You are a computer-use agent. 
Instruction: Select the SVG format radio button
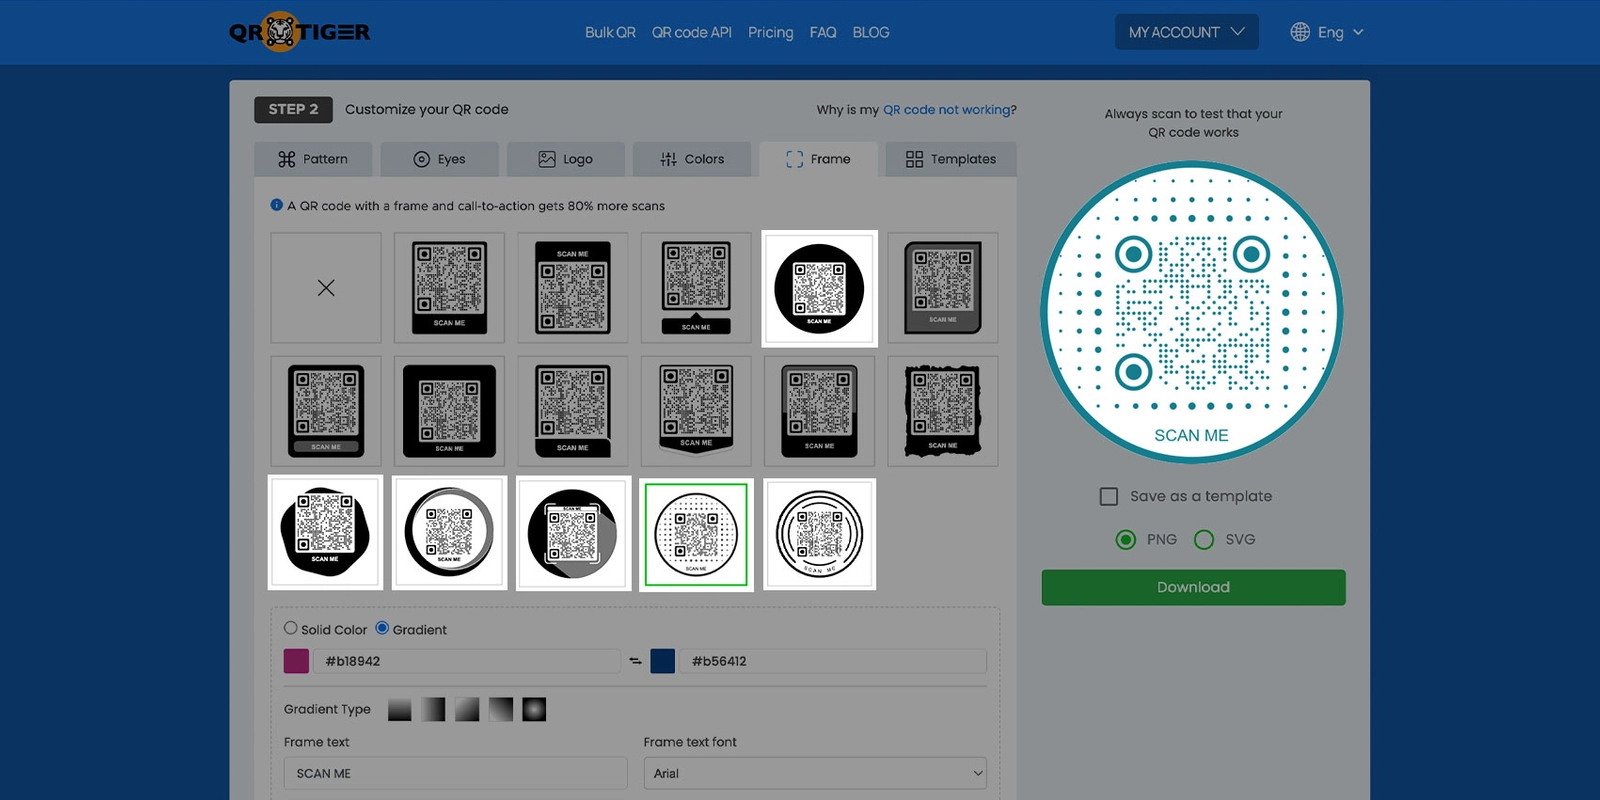coord(1204,539)
